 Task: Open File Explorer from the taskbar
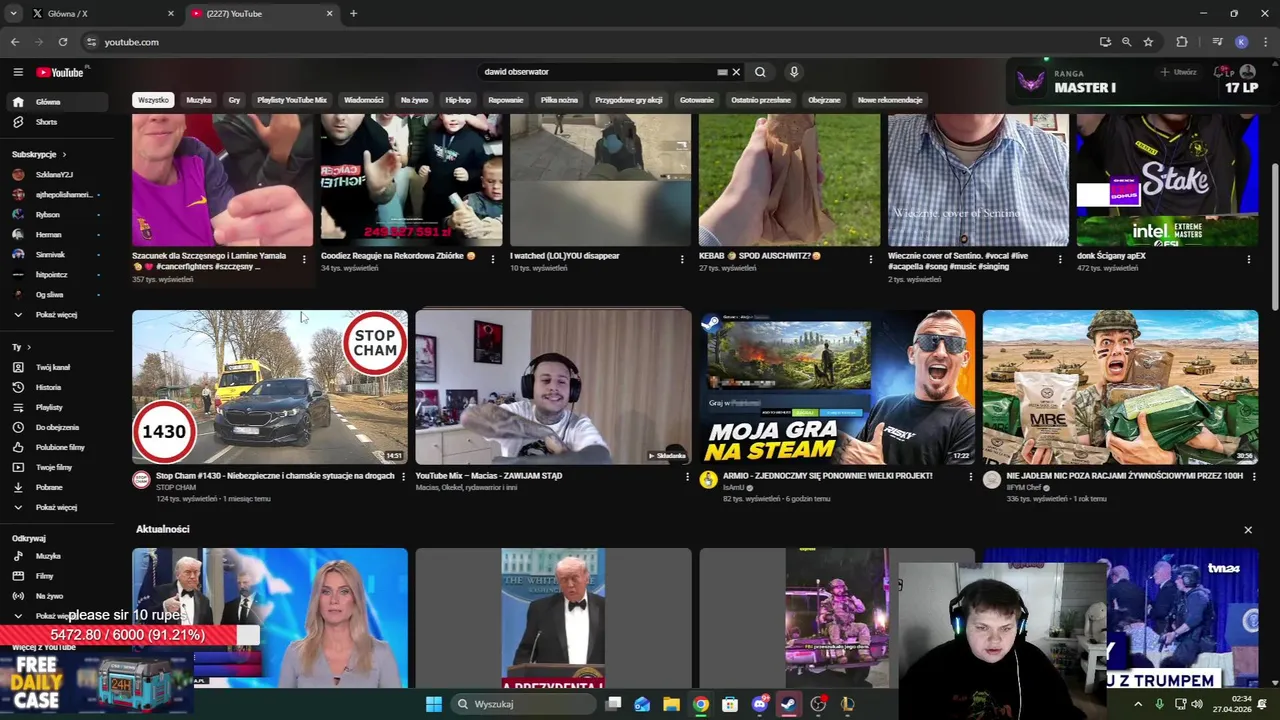pyautogui.click(x=671, y=704)
